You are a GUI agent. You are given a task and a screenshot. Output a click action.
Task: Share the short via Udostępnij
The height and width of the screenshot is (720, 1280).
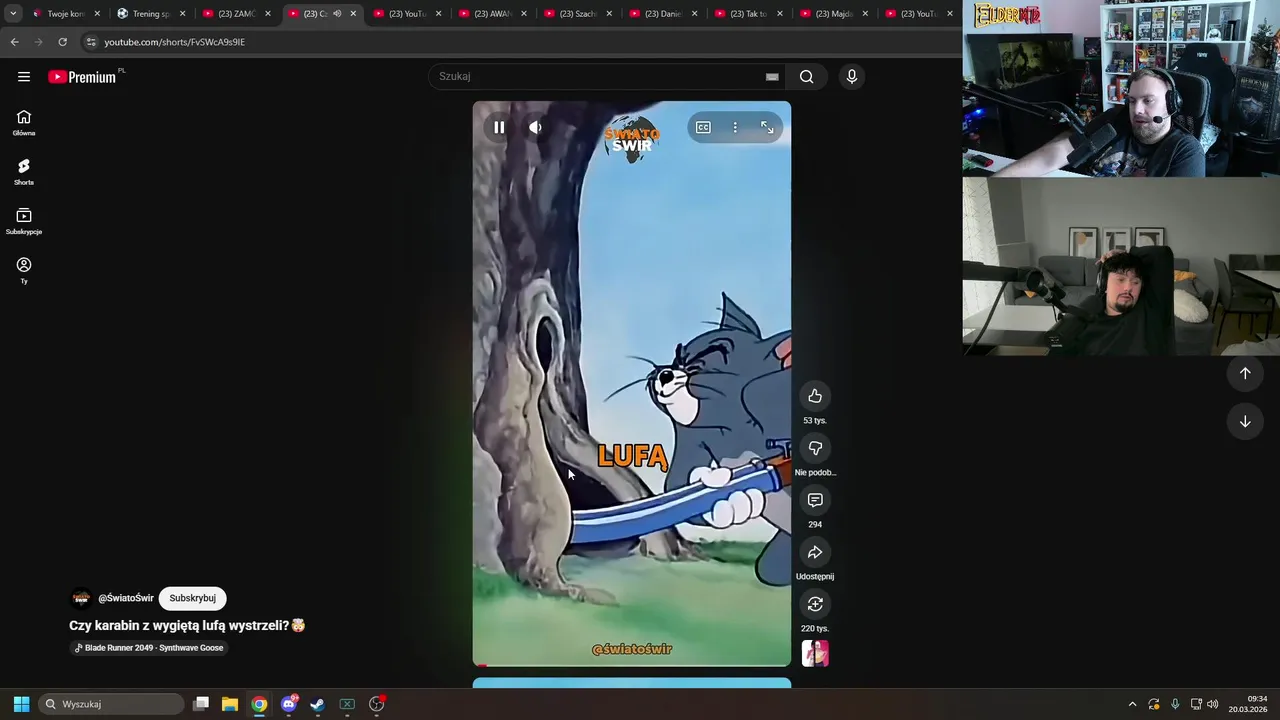point(815,552)
